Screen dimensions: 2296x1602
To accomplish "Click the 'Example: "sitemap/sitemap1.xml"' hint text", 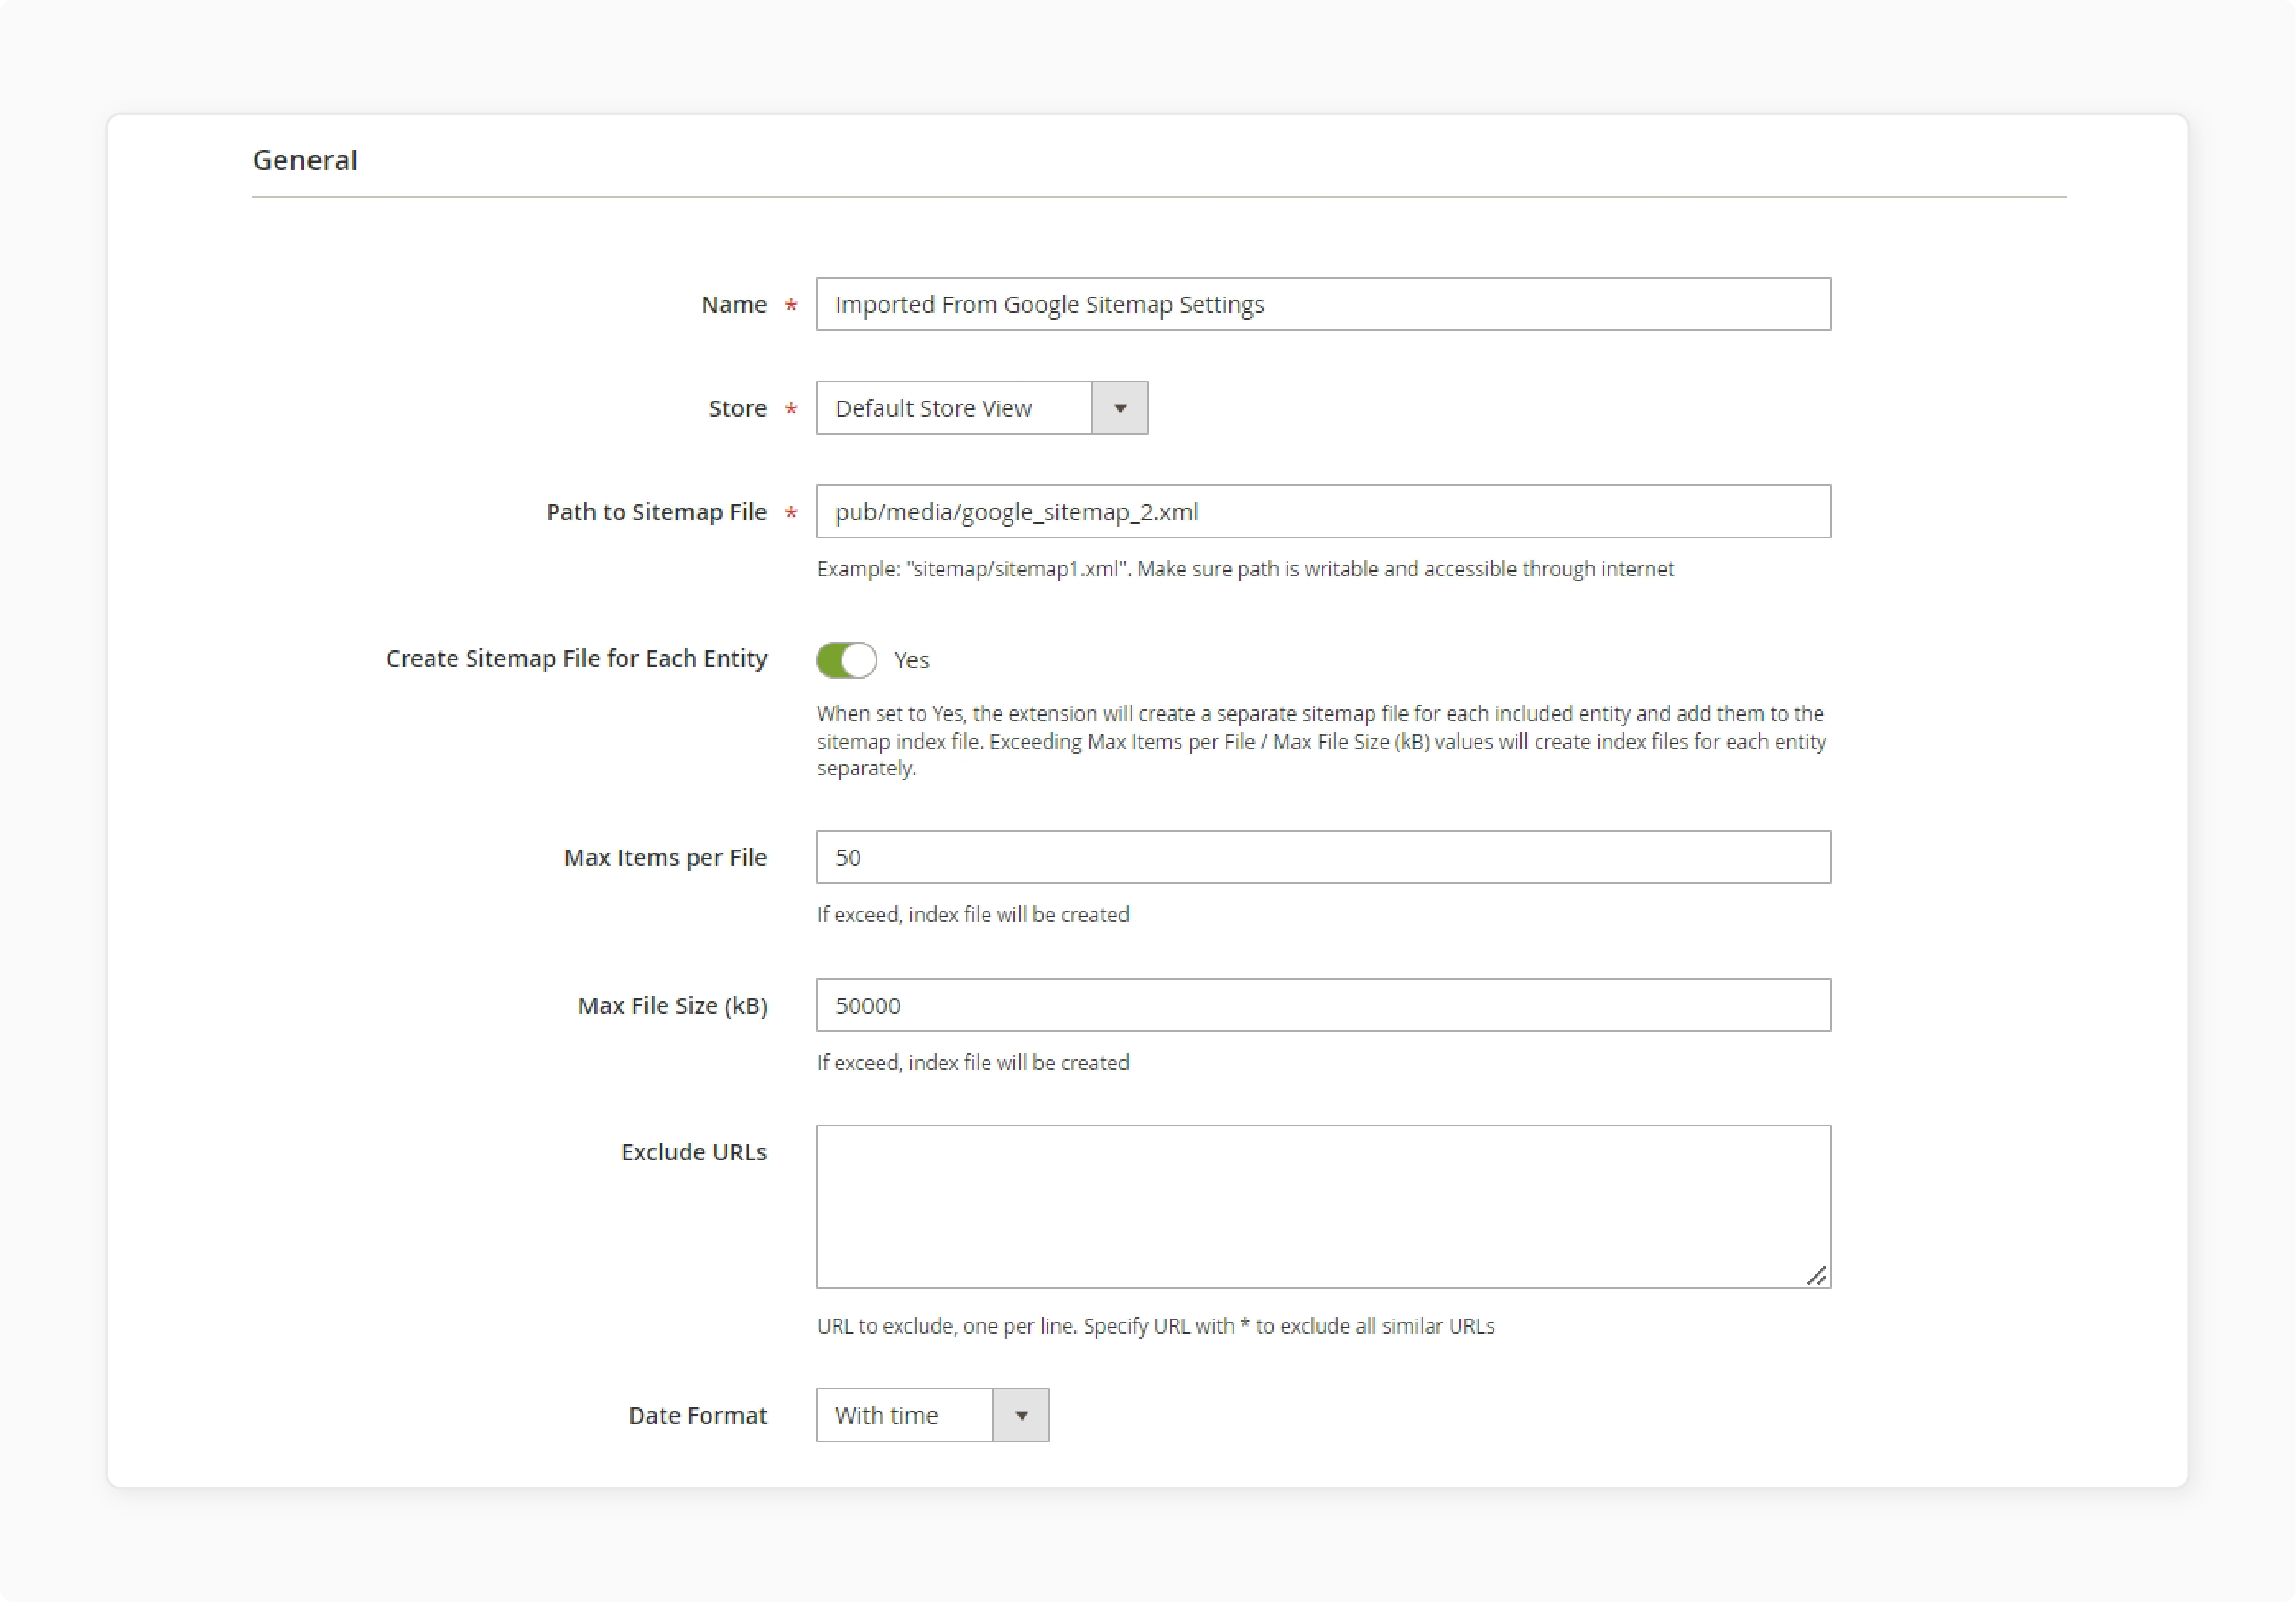I will click(1245, 569).
